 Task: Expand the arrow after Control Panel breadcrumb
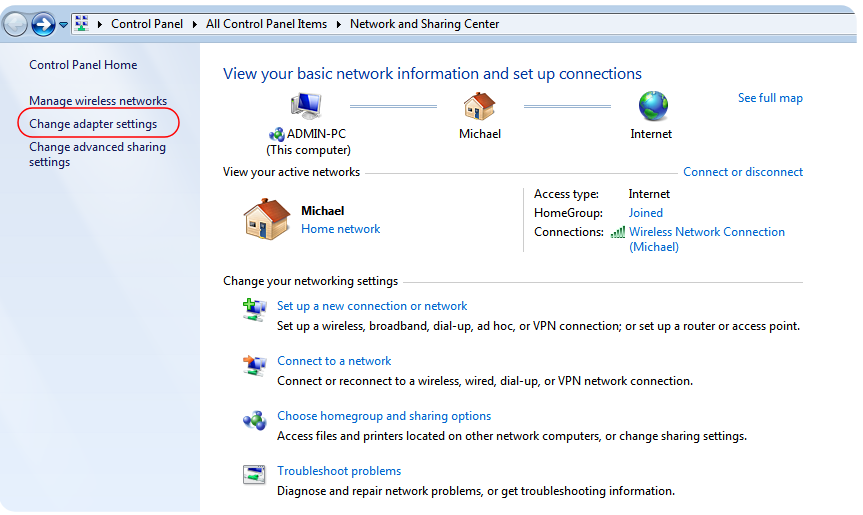(x=195, y=24)
